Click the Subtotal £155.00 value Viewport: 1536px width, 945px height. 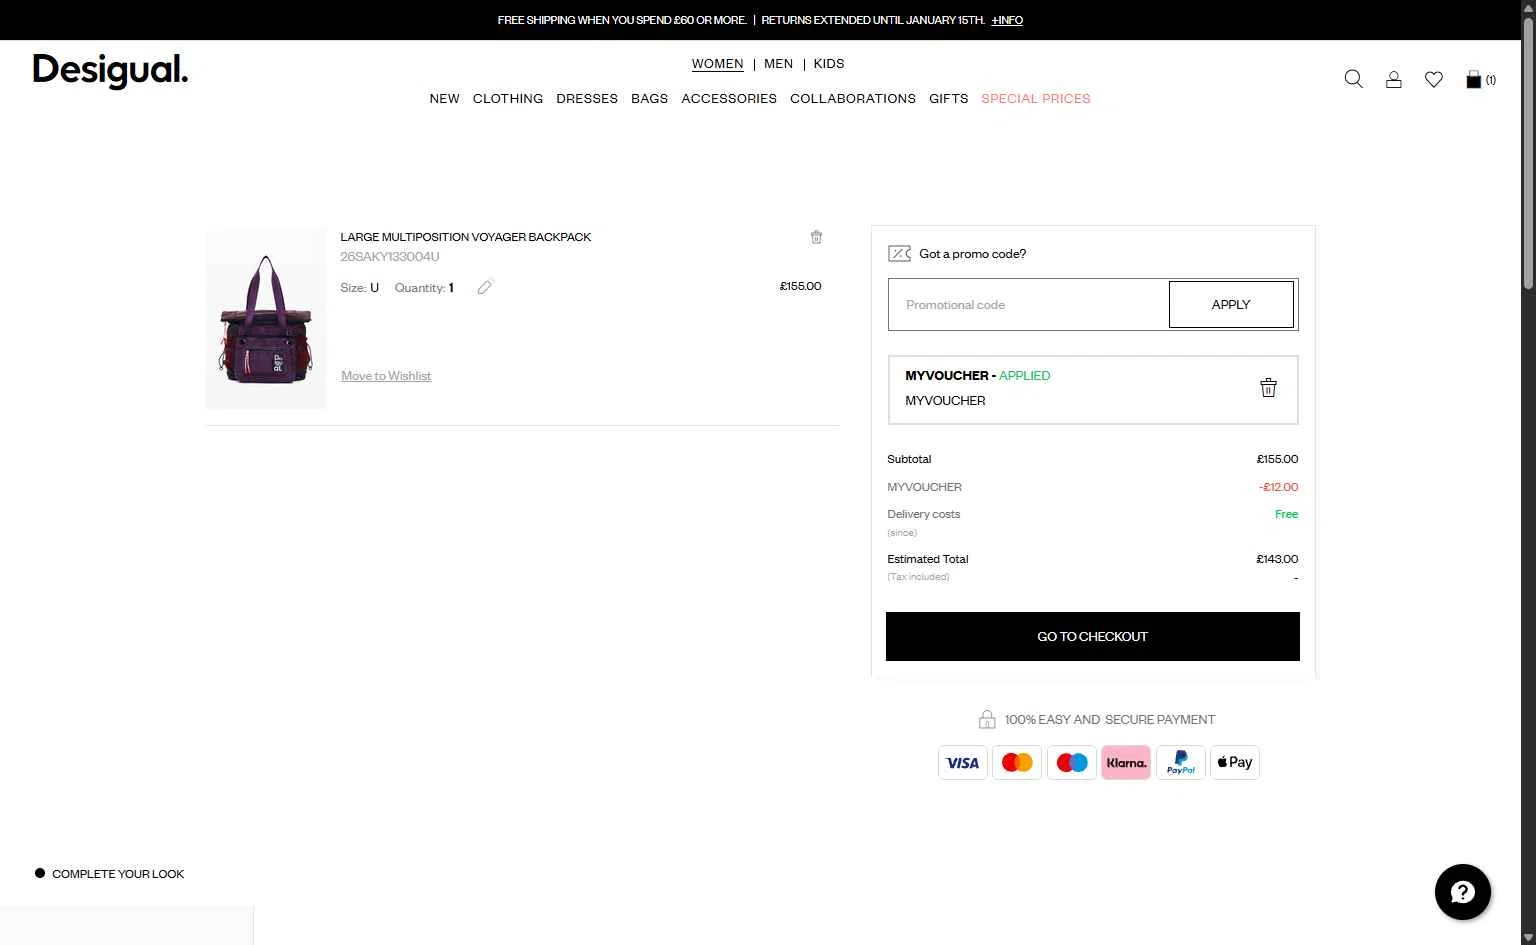pyautogui.click(x=1277, y=459)
